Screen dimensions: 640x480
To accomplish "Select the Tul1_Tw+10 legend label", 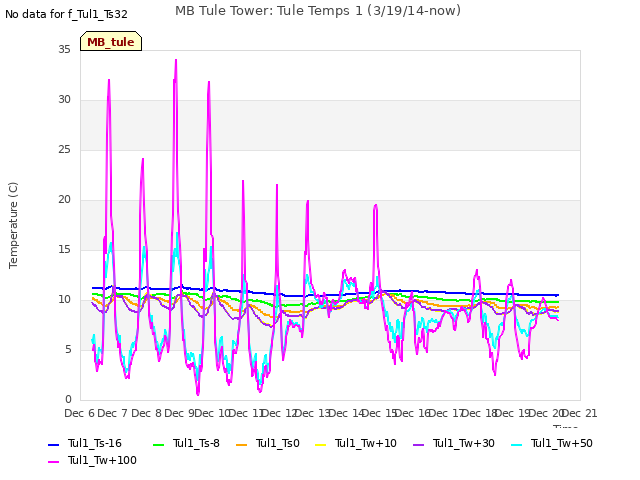I will pos(366,443).
